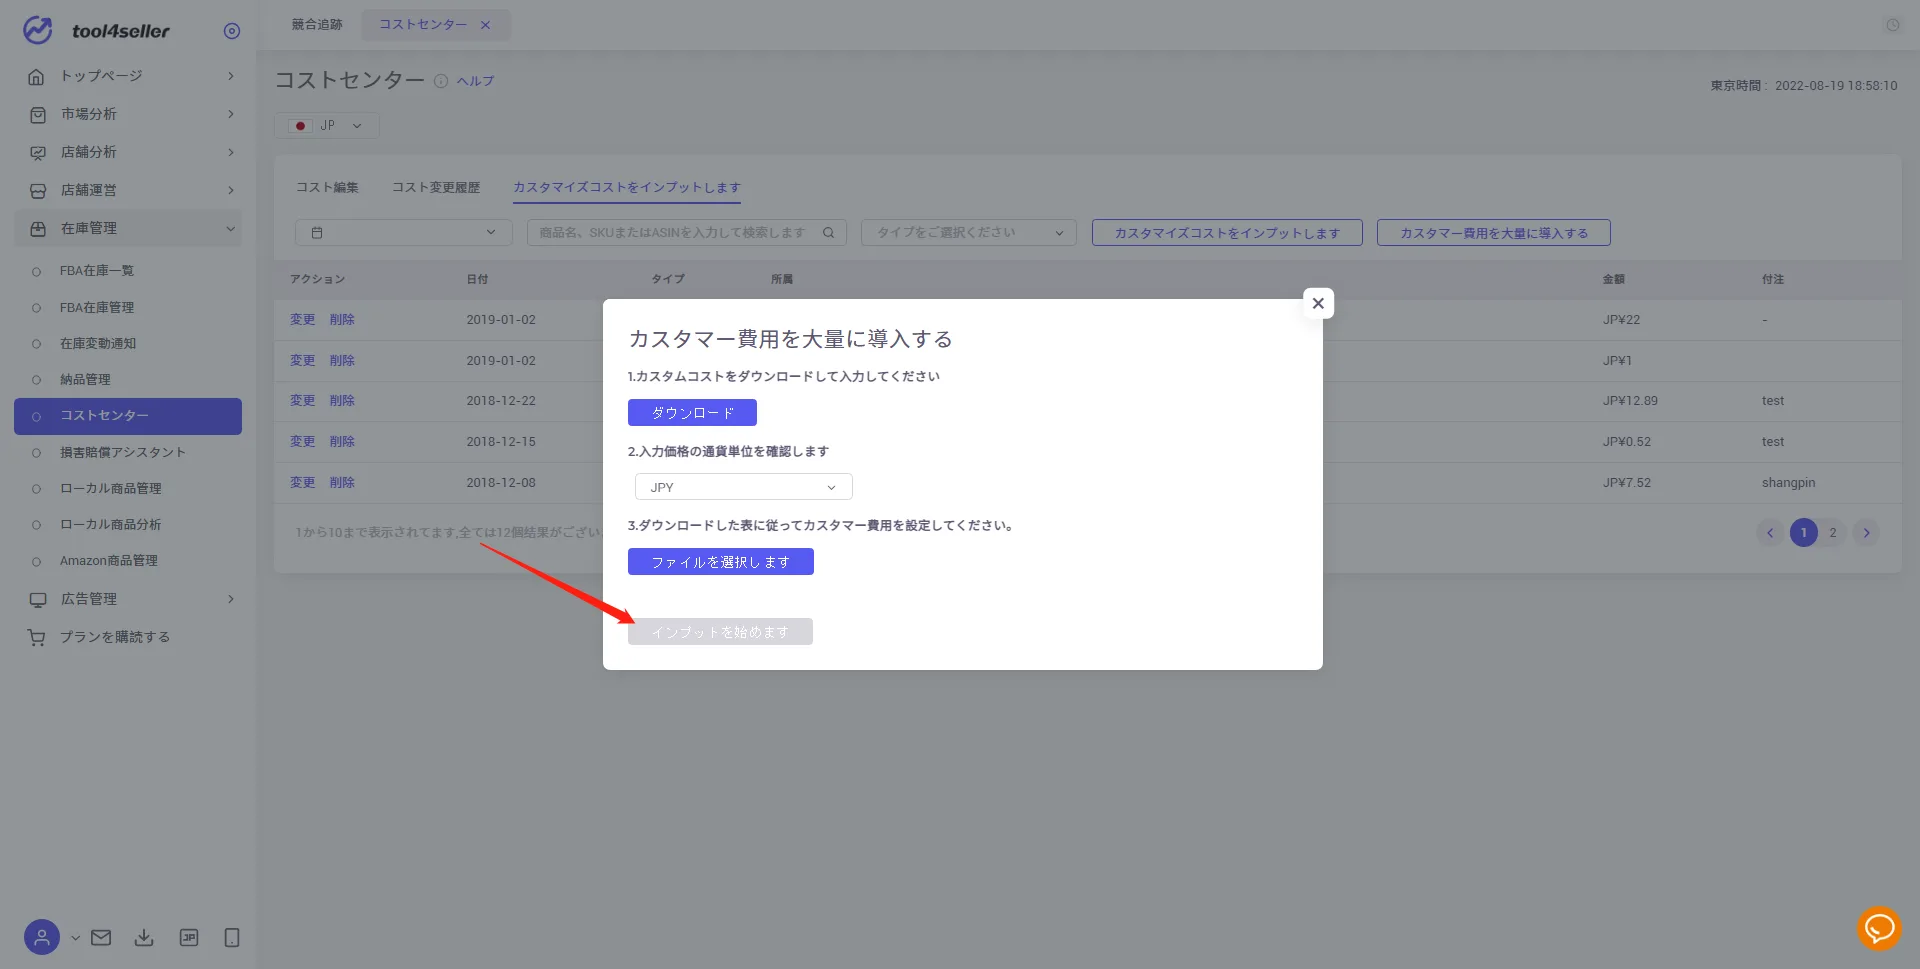Select FBA在庫管理 in sidebar
Viewport: 1920px width, 969px height.
96,307
